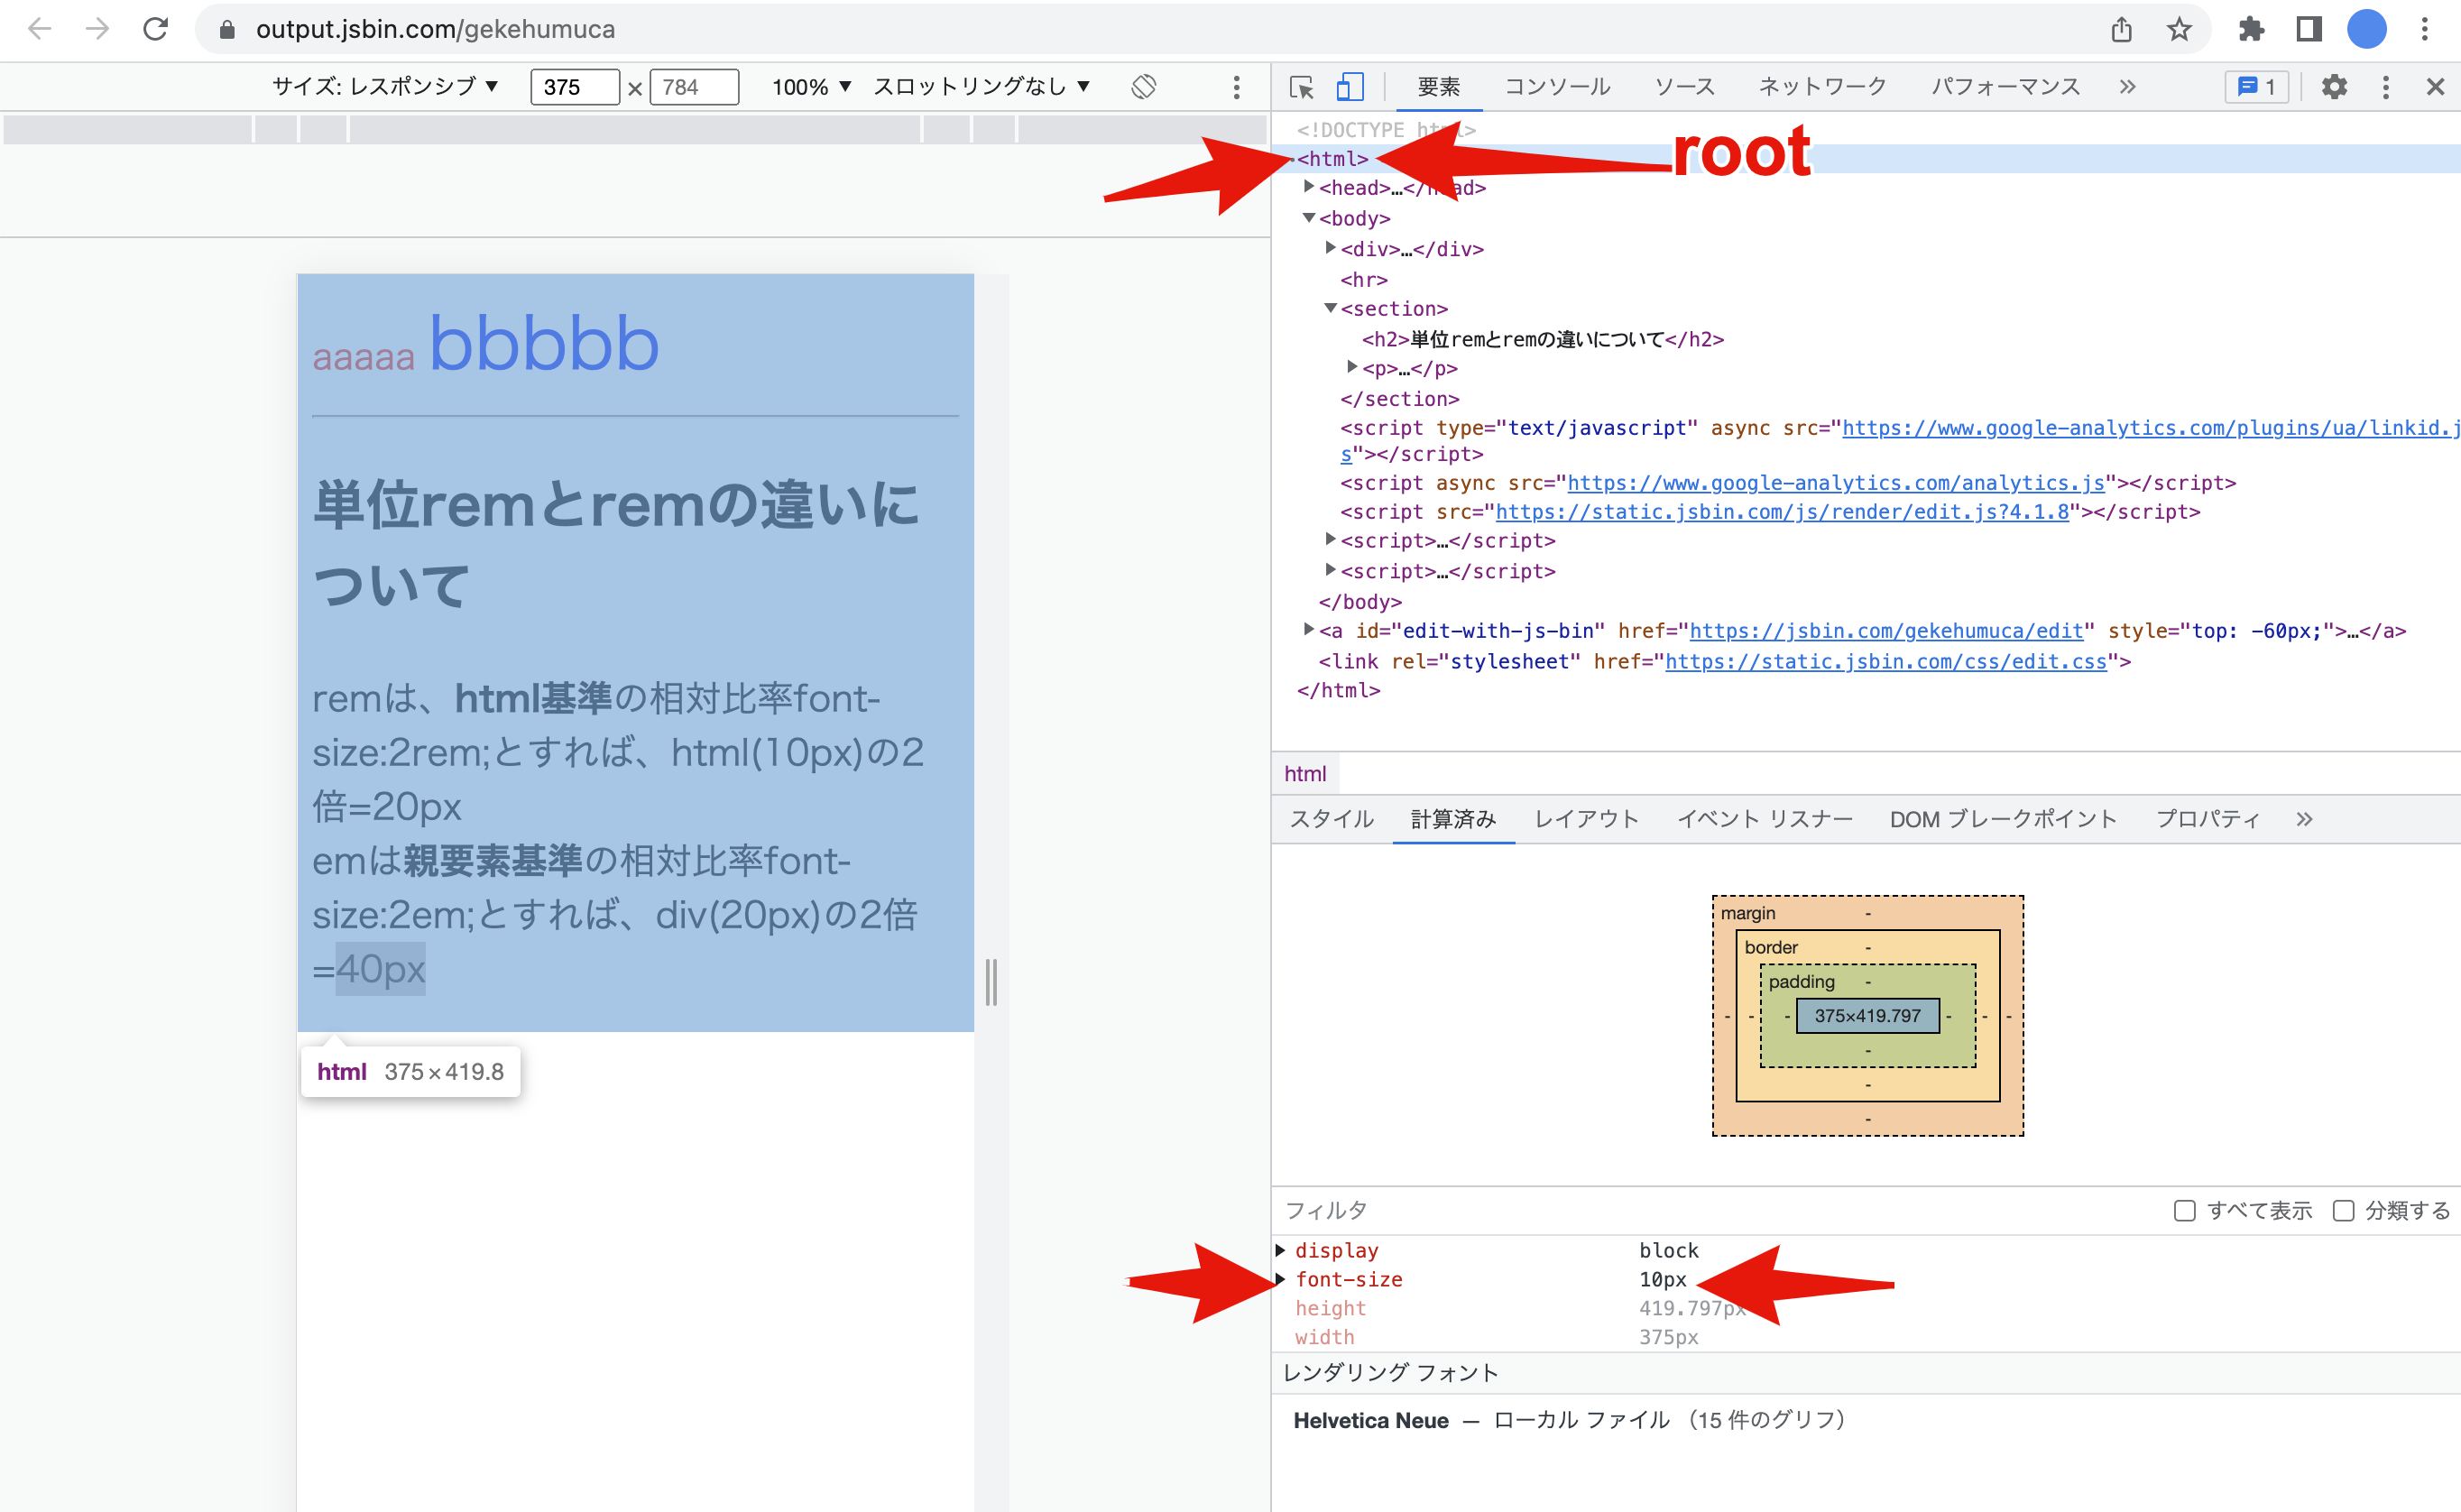
Task: Open the スタイル sub-tab
Action: [1331, 819]
